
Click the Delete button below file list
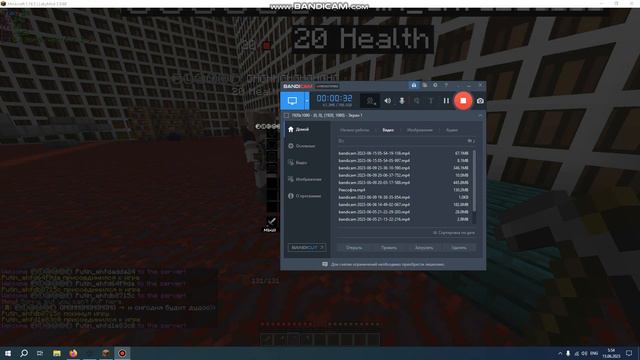(x=459, y=247)
